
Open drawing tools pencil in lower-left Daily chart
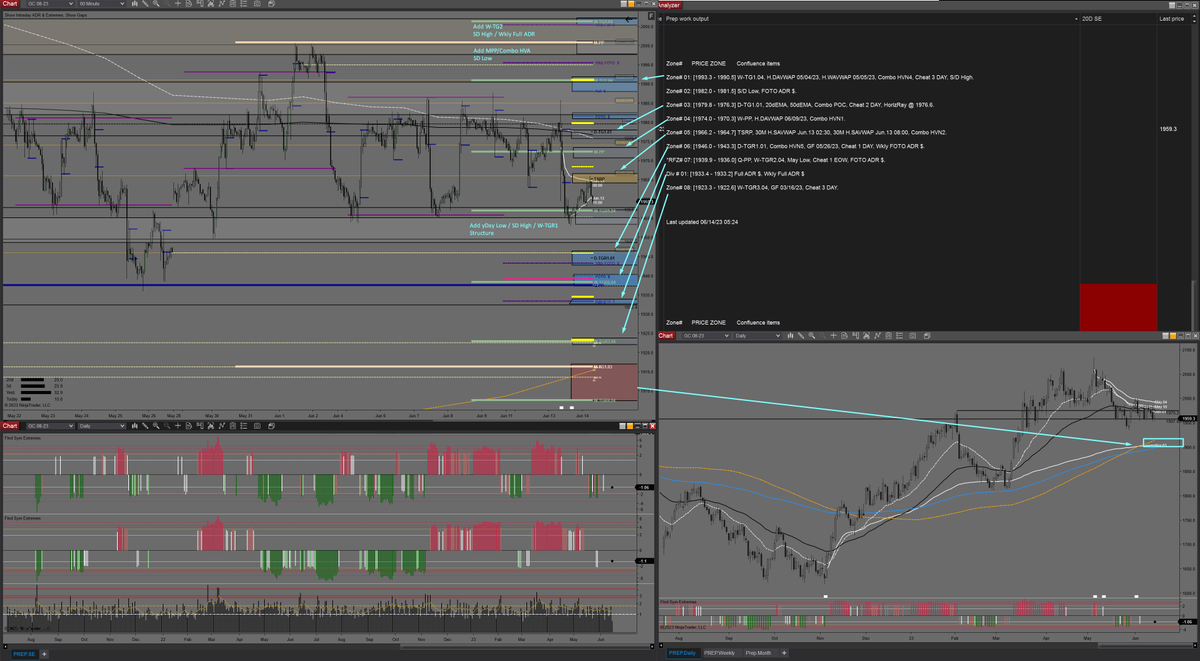[145, 426]
